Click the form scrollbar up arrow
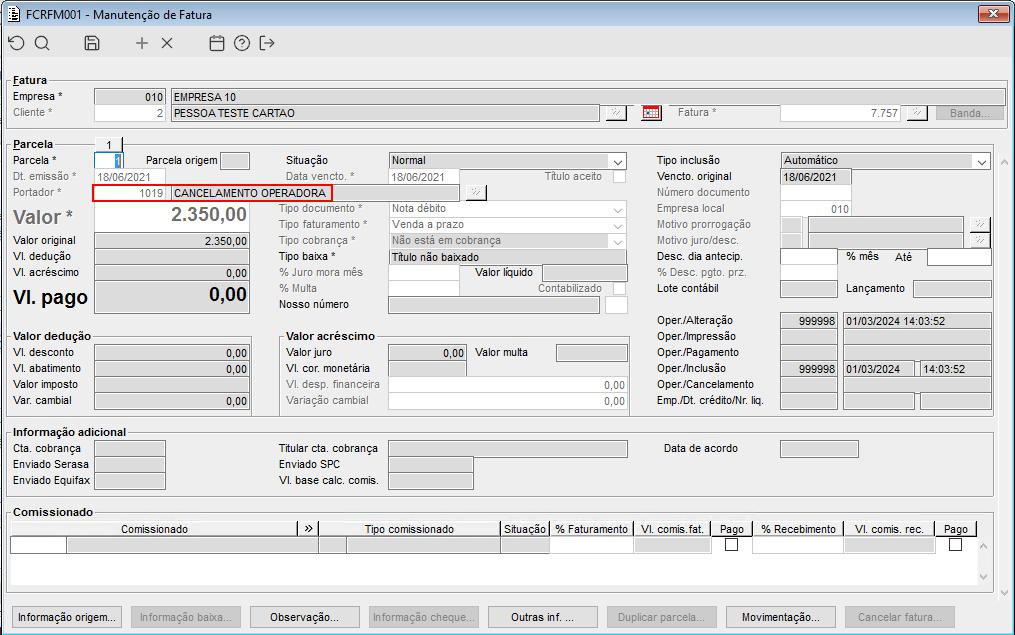Image resolution: width=1015 pixels, height=635 pixels. [1005, 162]
